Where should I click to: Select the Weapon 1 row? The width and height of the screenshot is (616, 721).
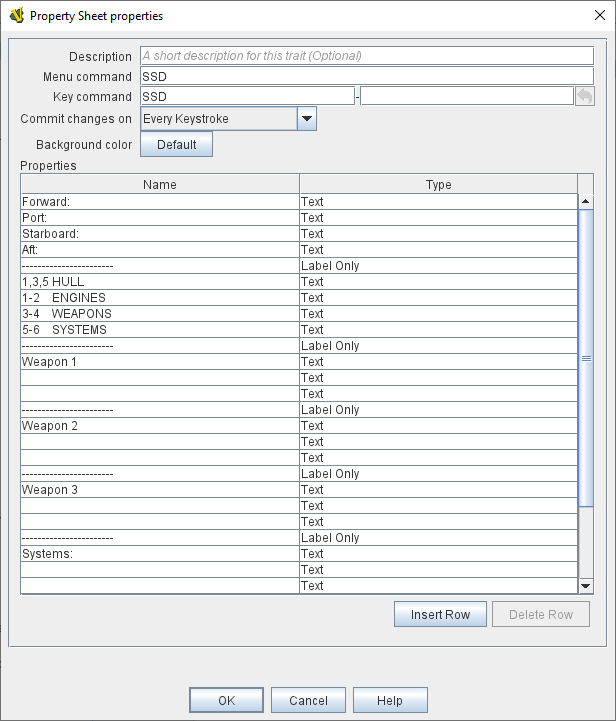tap(160, 362)
